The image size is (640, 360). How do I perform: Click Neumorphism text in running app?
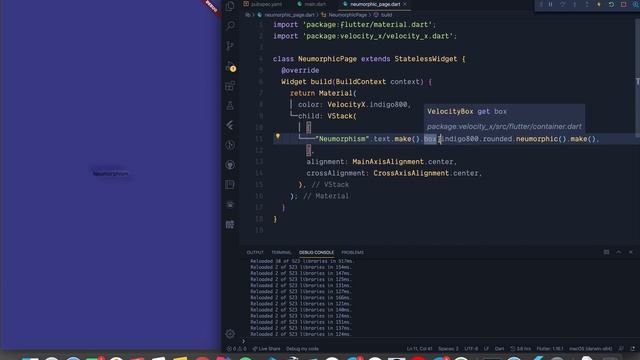click(110, 173)
